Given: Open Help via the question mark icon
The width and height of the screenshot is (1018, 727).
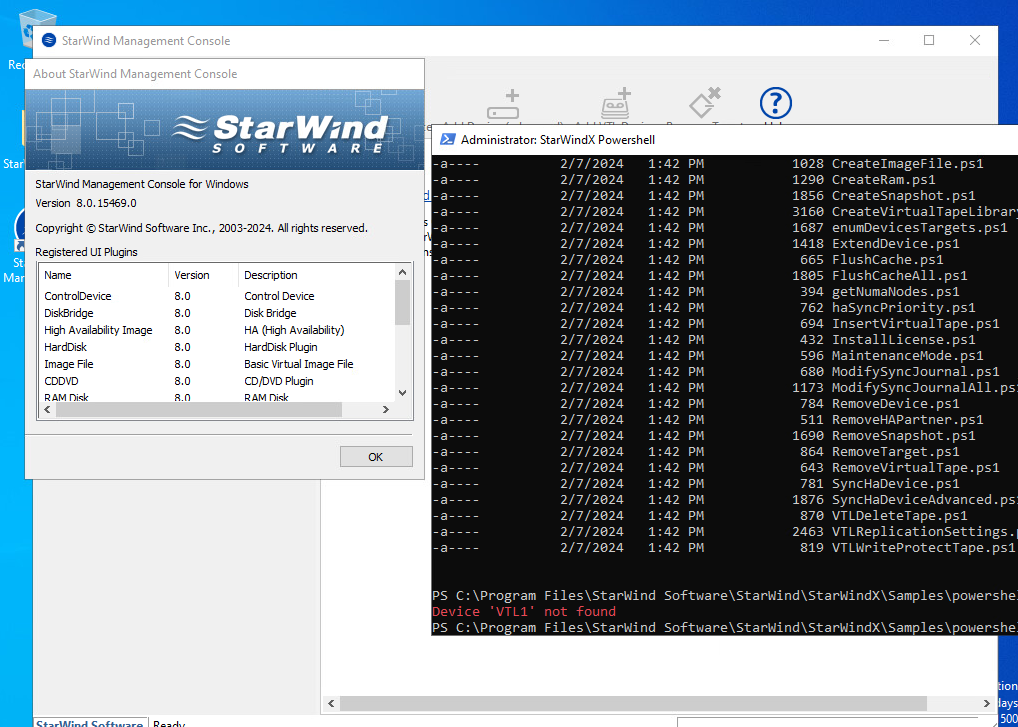Looking at the screenshot, I should [x=775, y=104].
